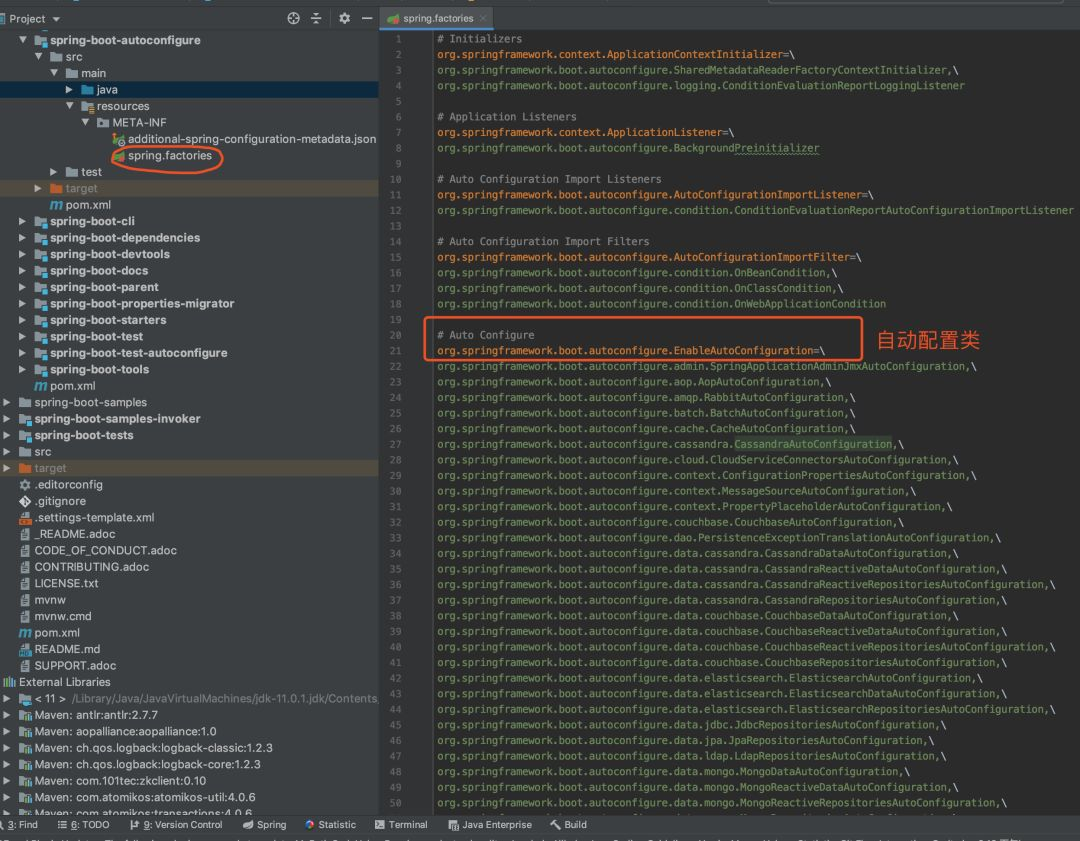
Task: Select the spring-boot-tests module
Action: (x=84, y=435)
